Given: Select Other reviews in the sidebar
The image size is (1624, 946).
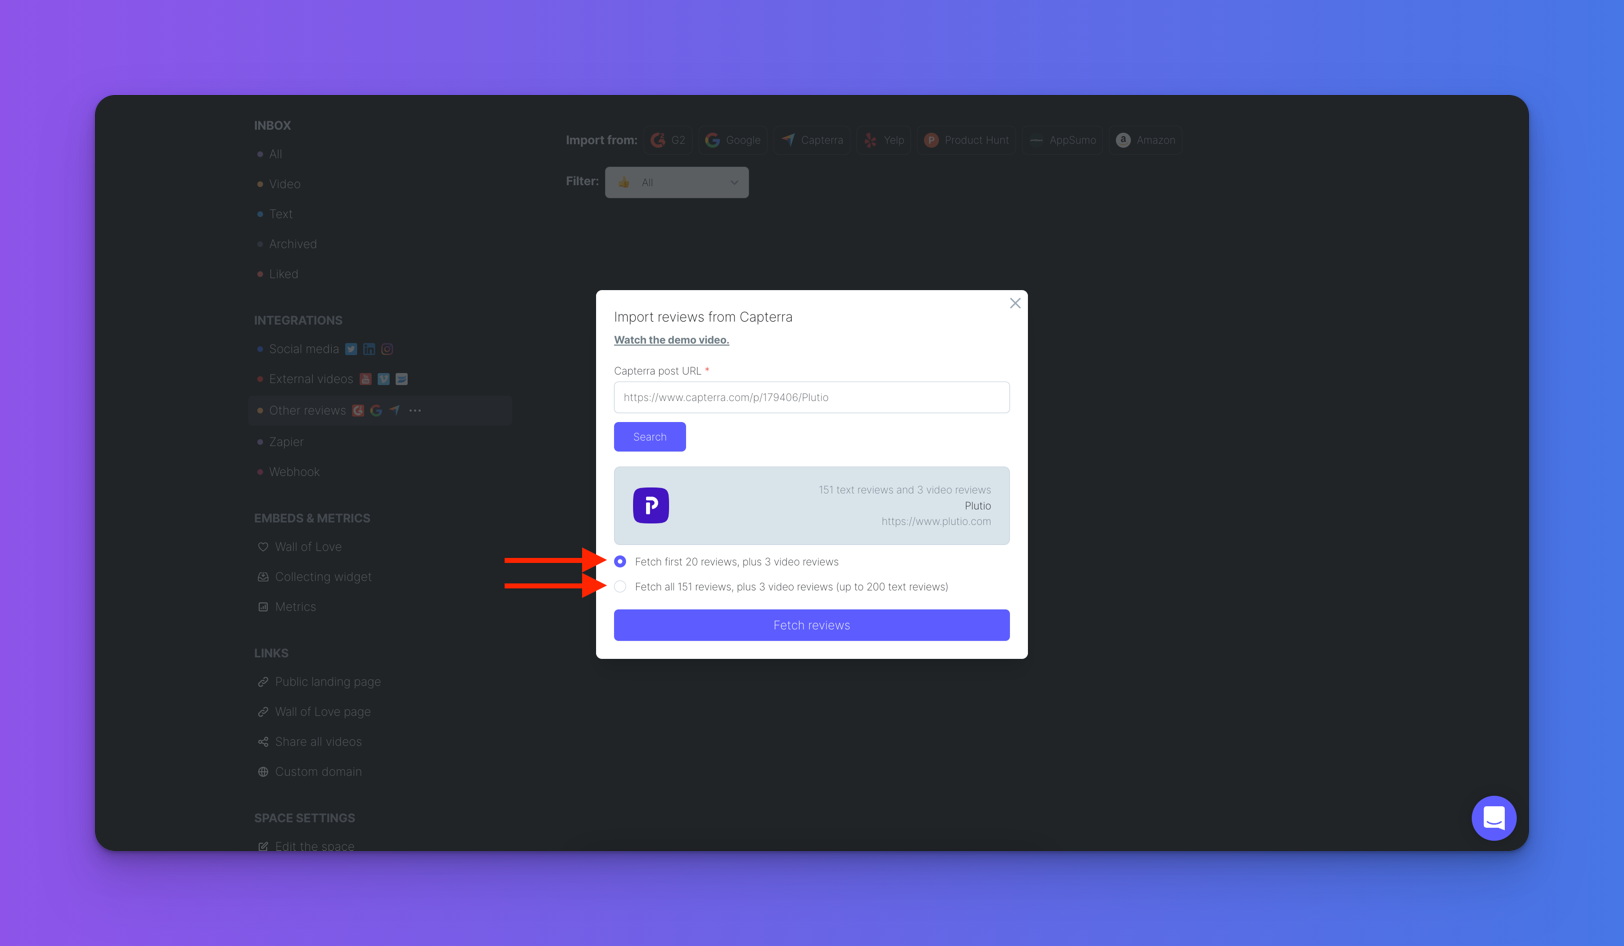Looking at the screenshot, I should 380,410.
